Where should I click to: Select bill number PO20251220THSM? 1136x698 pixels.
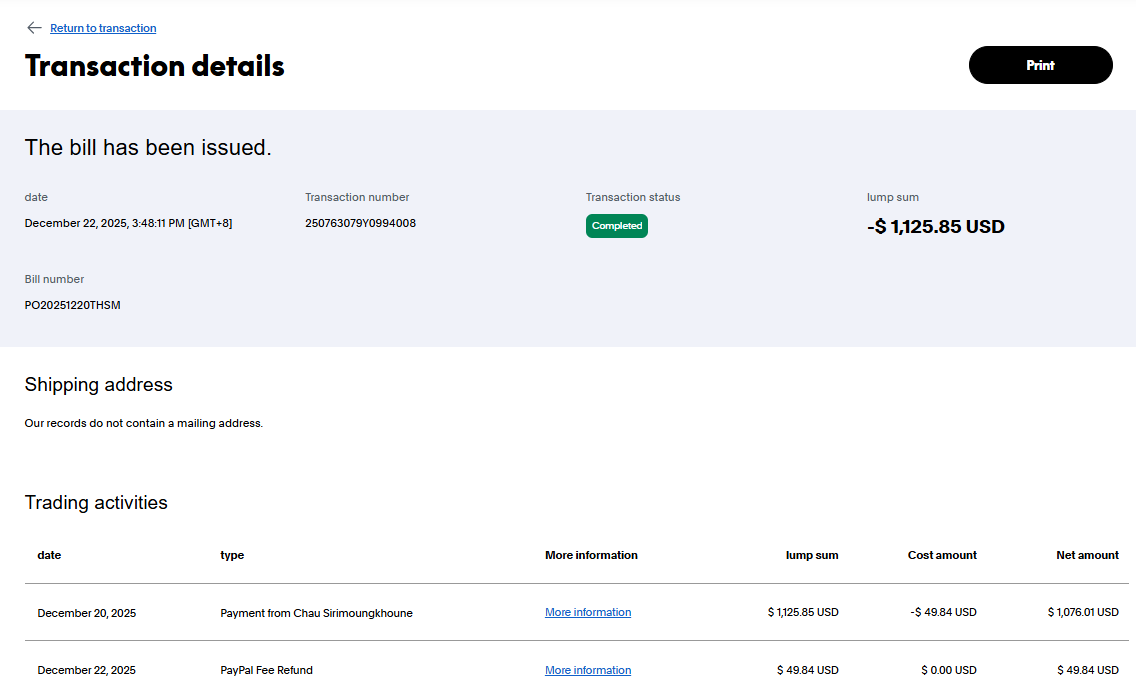[72, 305]
